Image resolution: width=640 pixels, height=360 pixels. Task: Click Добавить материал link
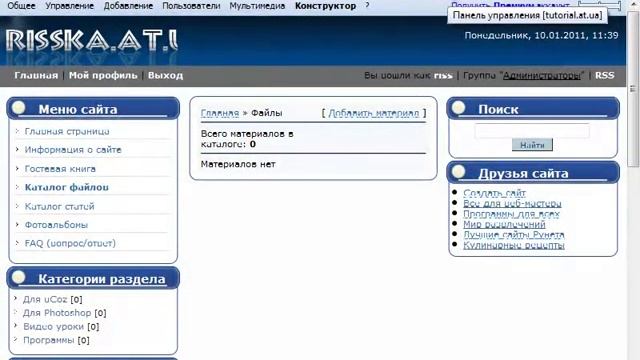point(374,113)
